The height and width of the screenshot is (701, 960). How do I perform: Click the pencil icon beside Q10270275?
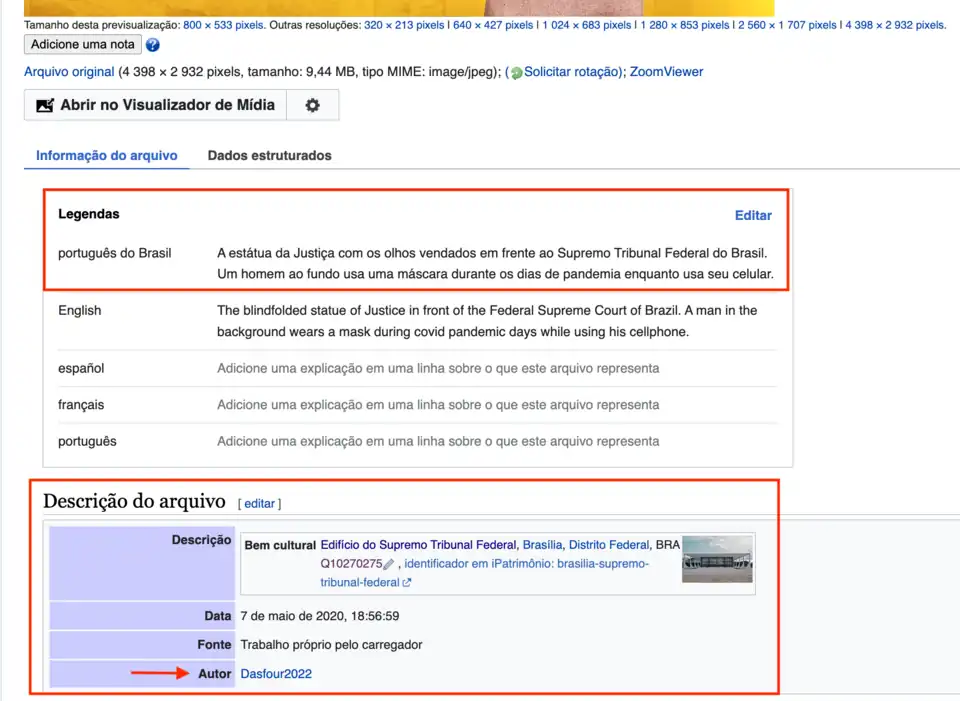[389, 564]
